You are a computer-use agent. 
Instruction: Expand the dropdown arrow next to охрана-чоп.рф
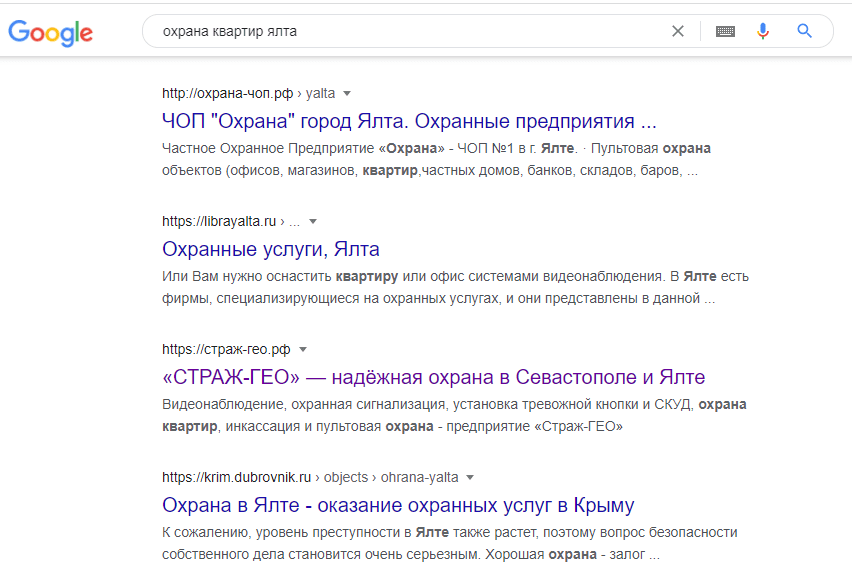(x=347, y=93)
